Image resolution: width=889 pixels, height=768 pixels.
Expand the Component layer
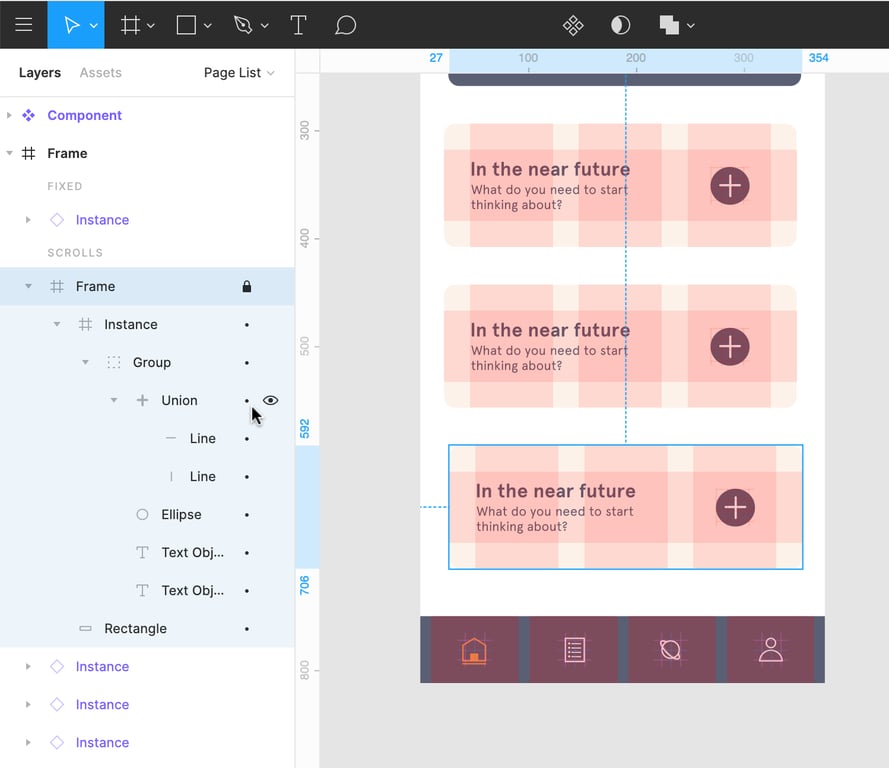[9, 115]
